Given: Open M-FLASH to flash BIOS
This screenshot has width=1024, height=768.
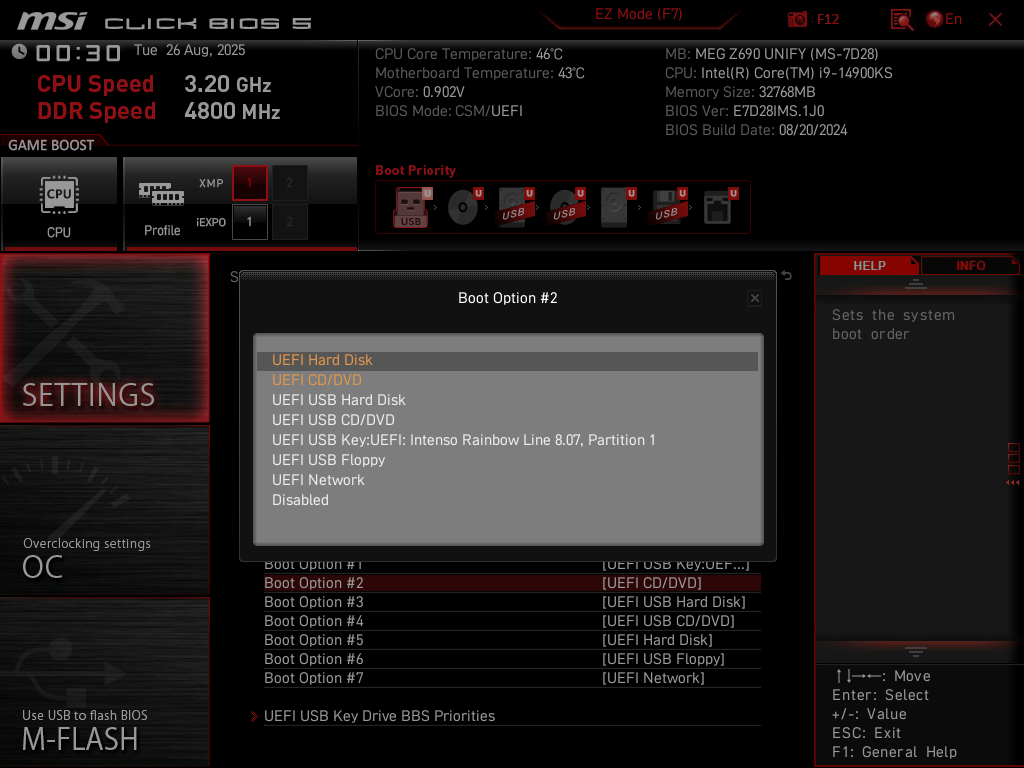Looking at the screenshot, I should coord(104,682).
